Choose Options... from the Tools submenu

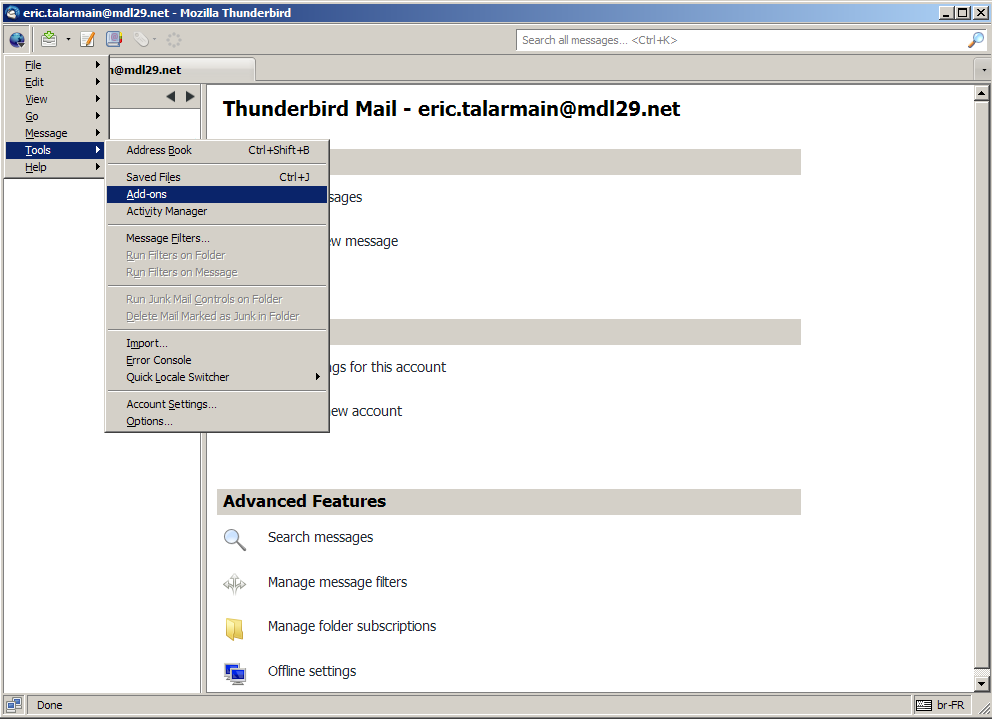[217, 421]
